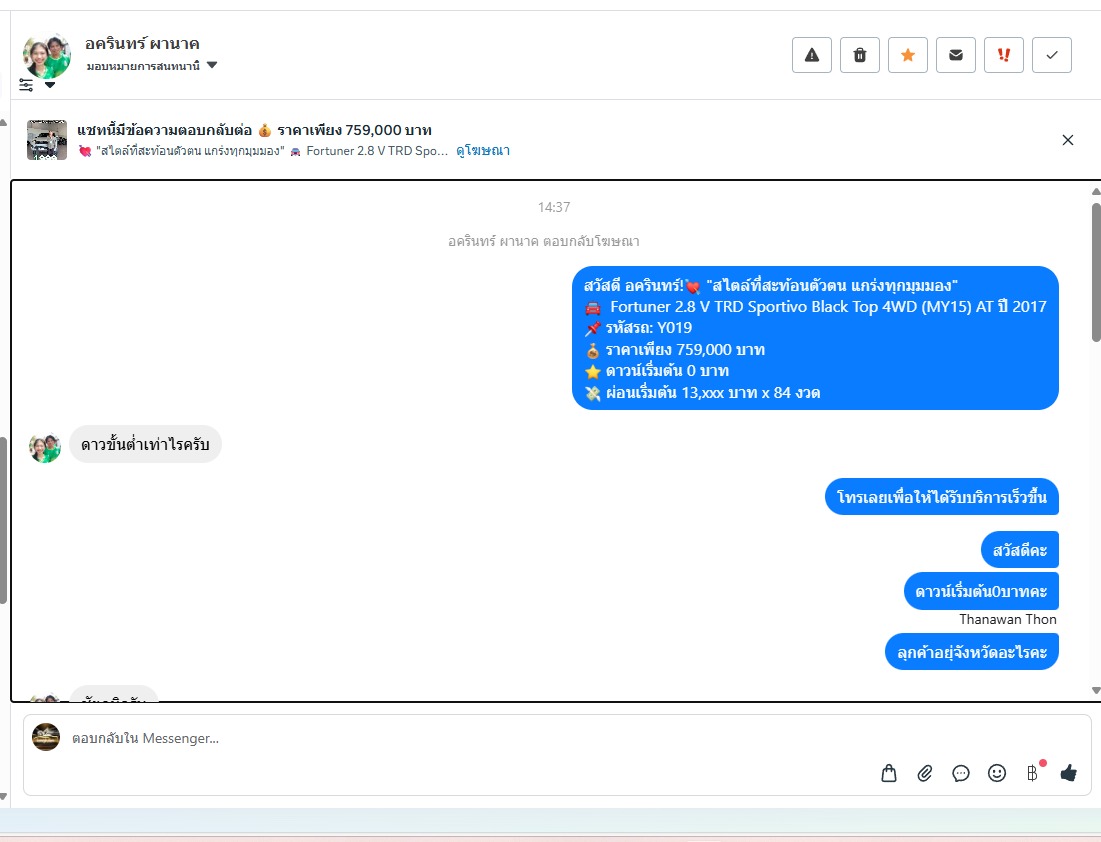Open saved replies speech bubble icon
The width and height of the screenshot is (1101, 842).
[961, 773]
